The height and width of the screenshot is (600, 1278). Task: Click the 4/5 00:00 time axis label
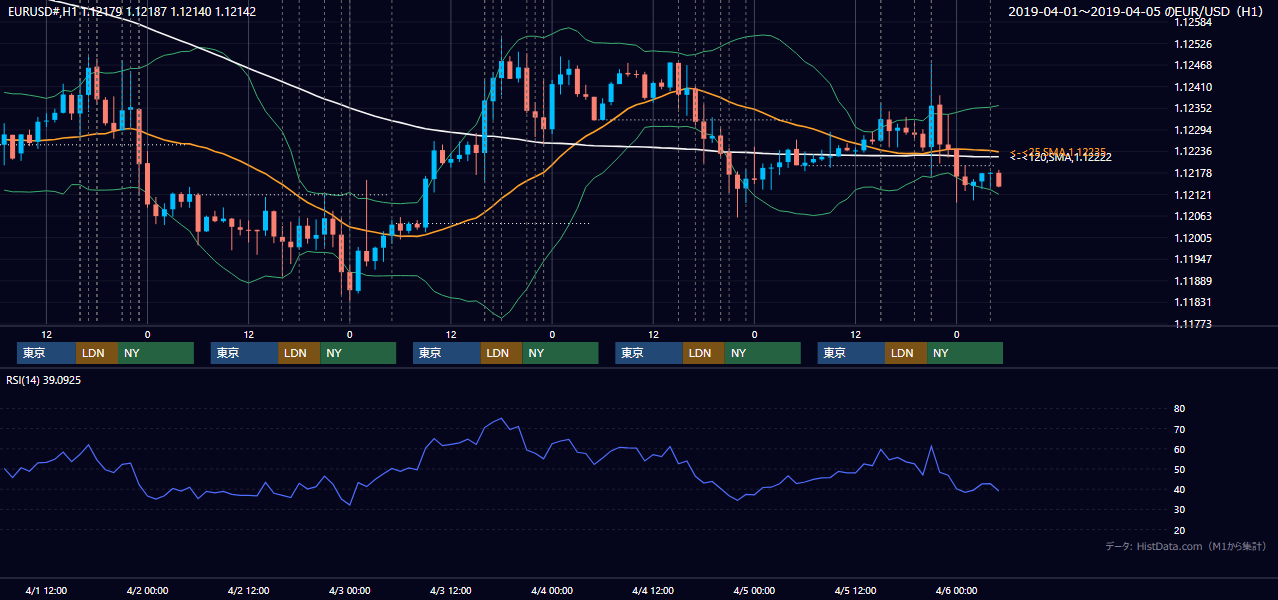tap(754, 590)
